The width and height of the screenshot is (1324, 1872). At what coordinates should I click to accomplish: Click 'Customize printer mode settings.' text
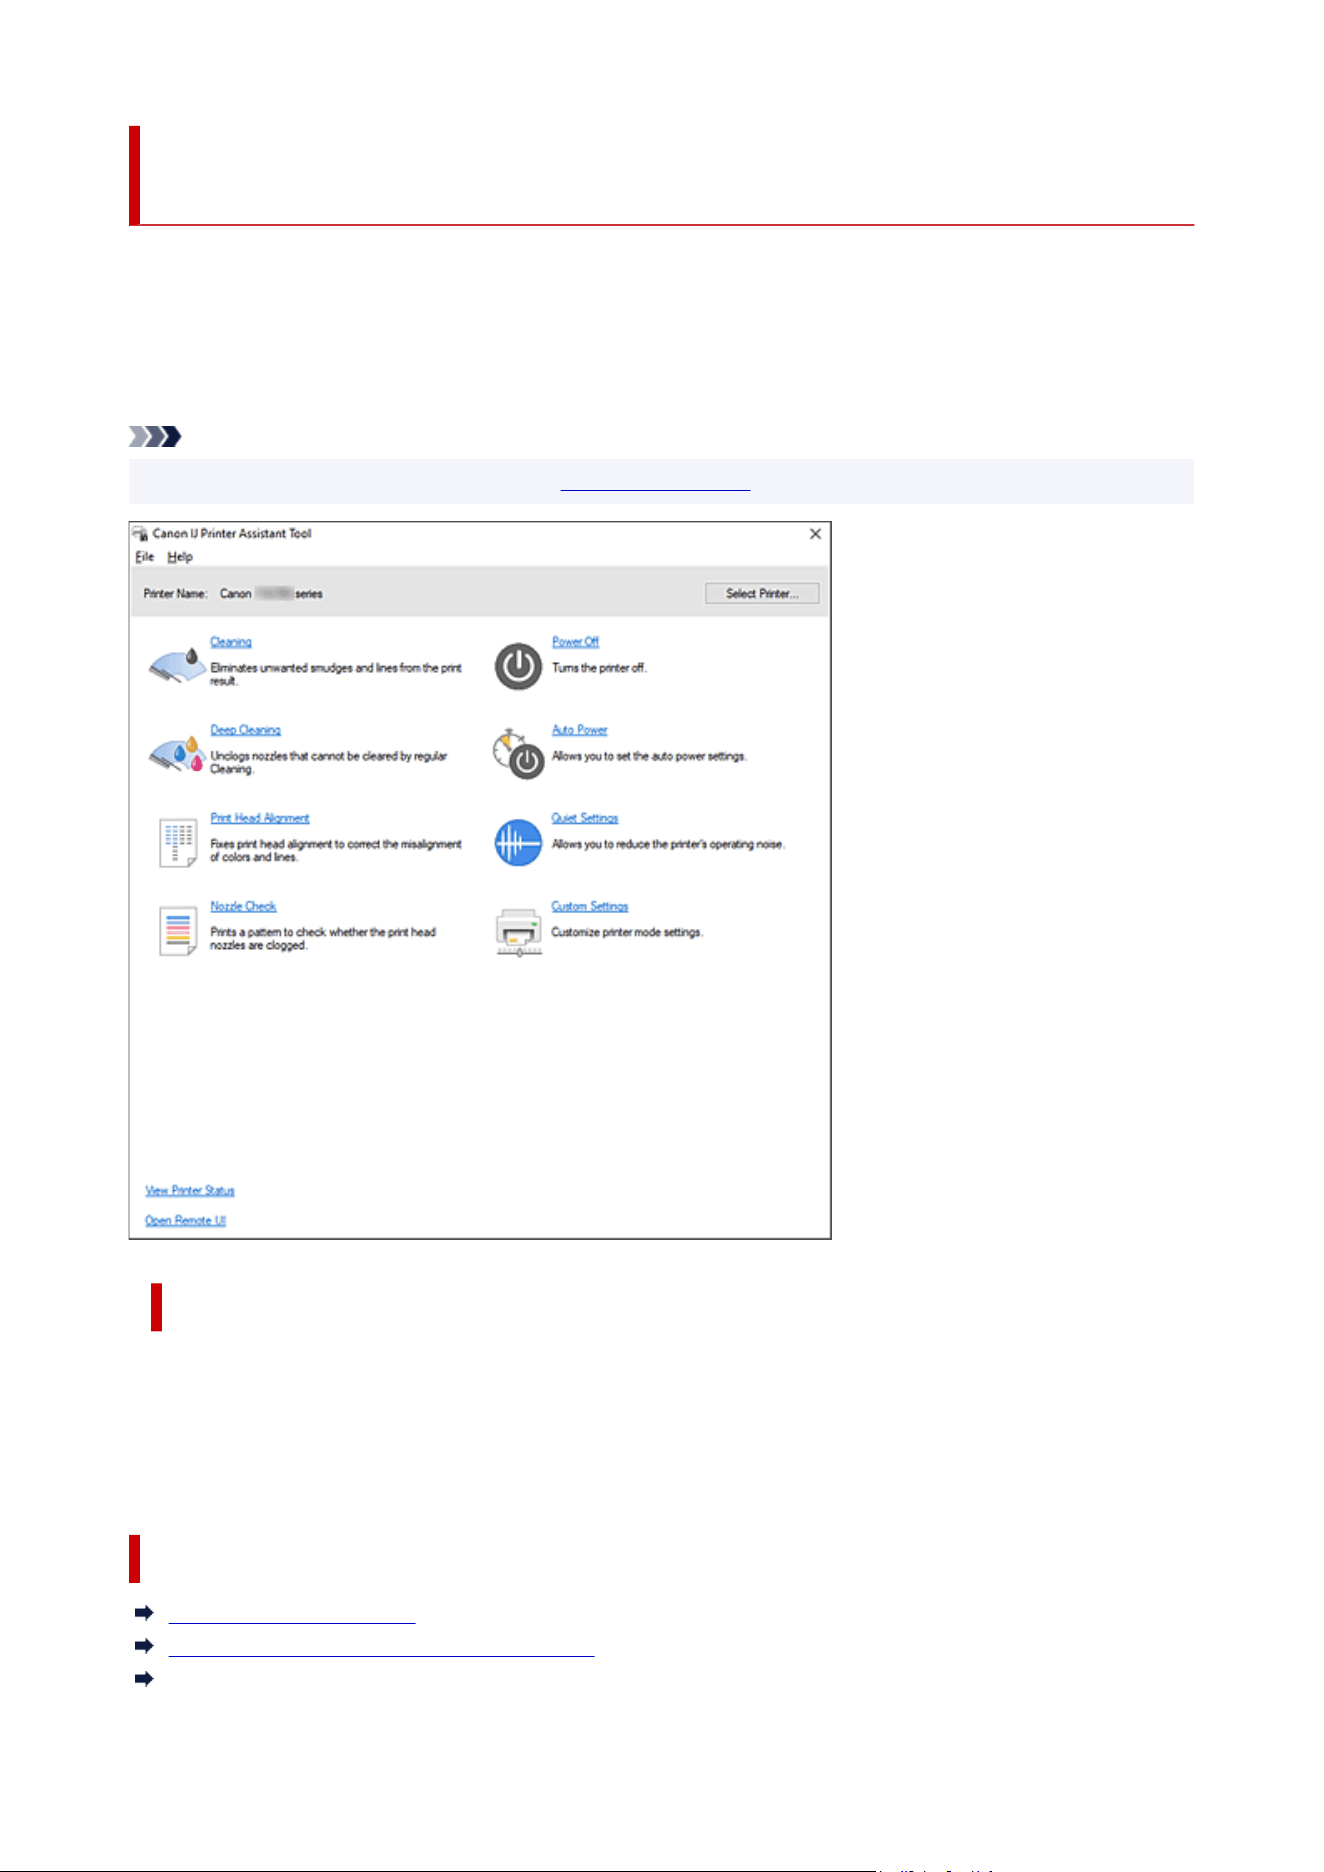[x=627, y=932]
